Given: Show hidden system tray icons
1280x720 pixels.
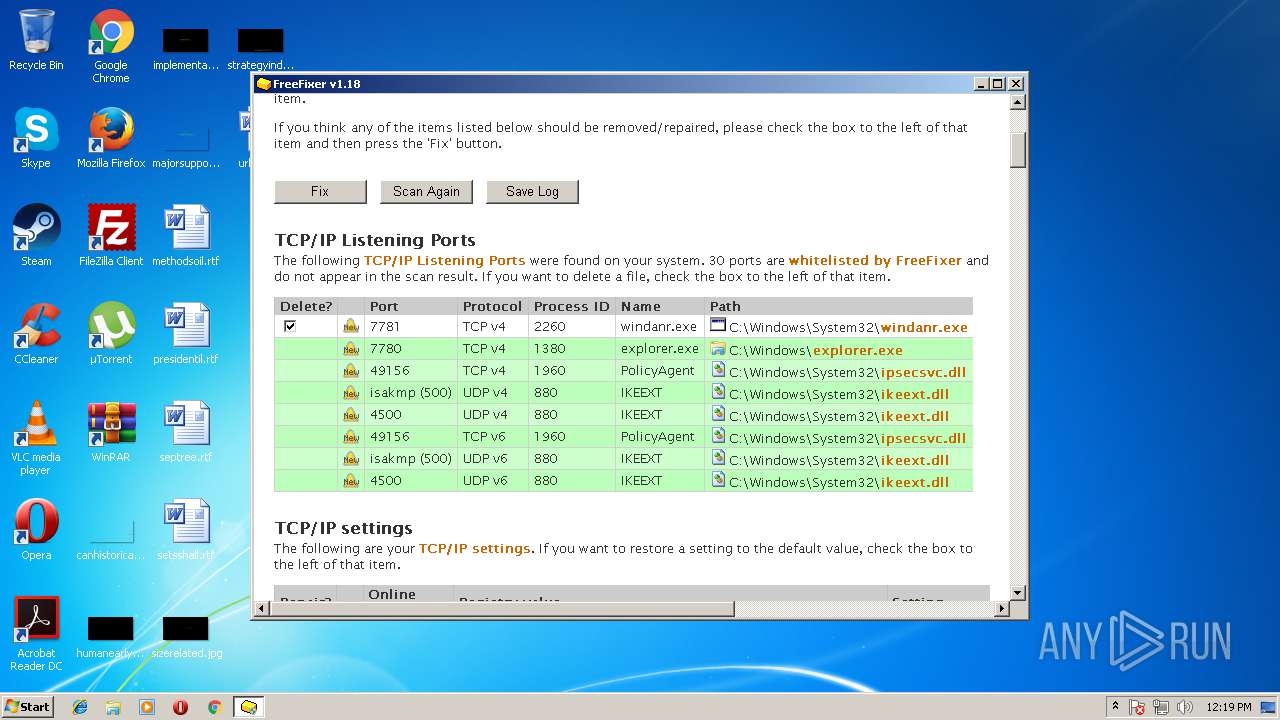Looking at the screenshot, I should [1116, 706].
